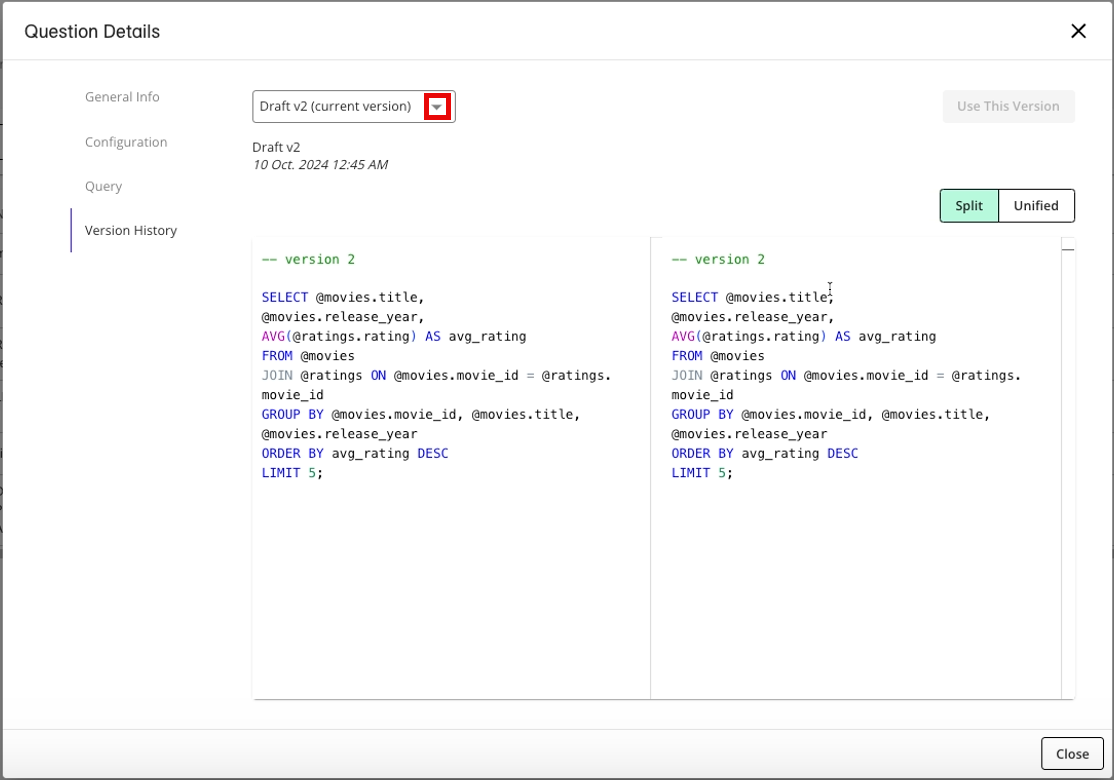Click the 10 Oct. 2024 timestamp
Image resolution: width=1114 pixels, height=780 pixels.
pyautogui.click(x=320, y=165)
